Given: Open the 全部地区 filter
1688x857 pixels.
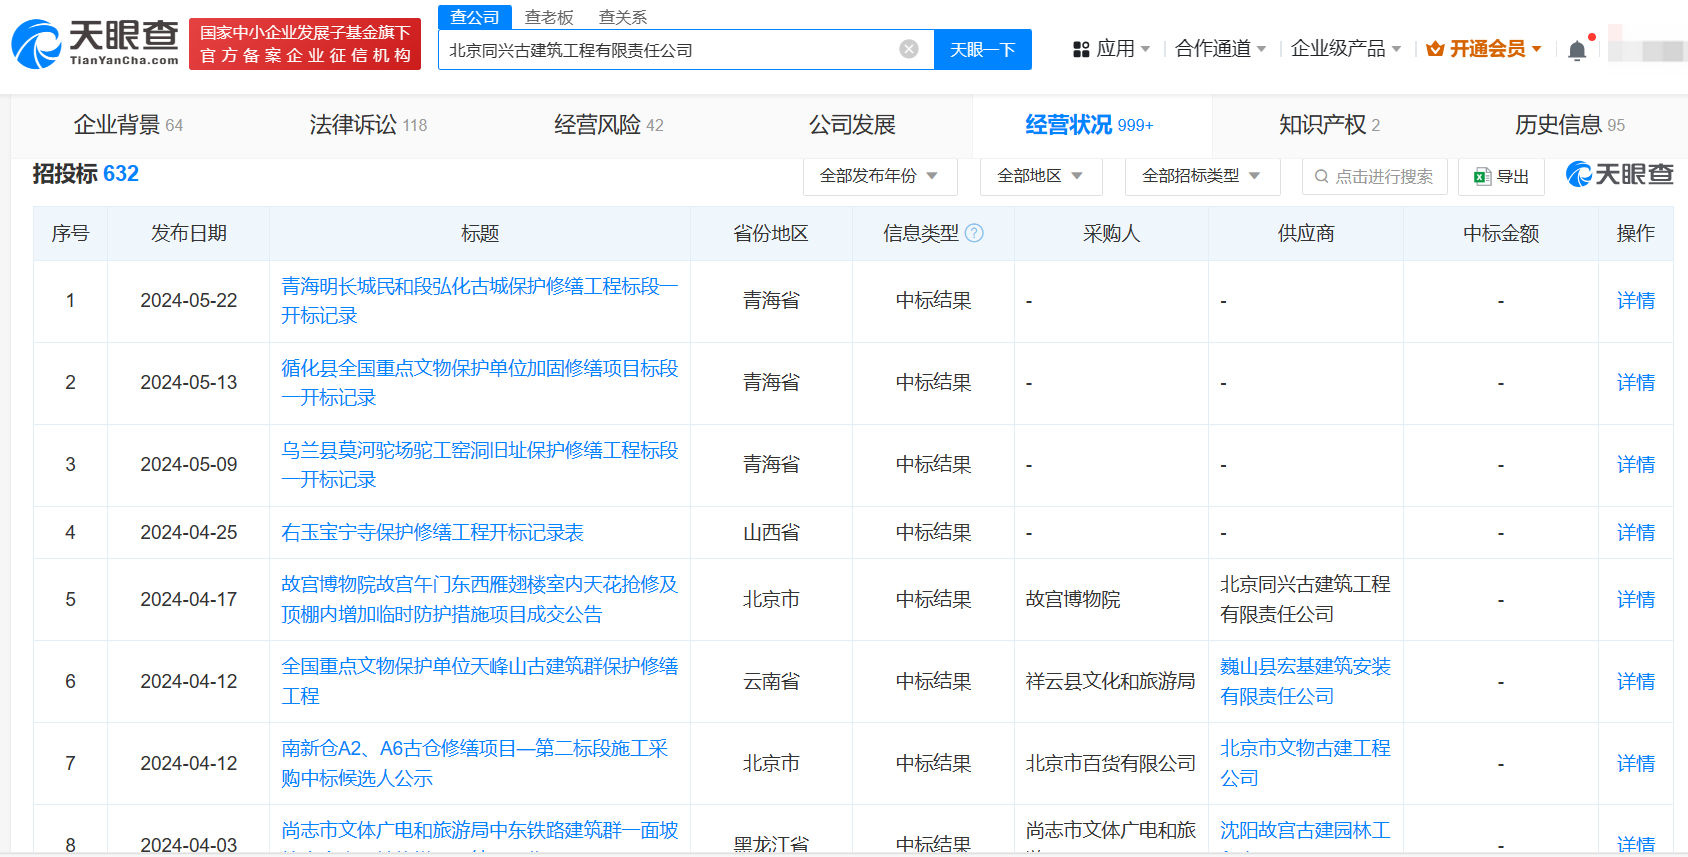Looking at the screenshot, I should coord(1041,176).
